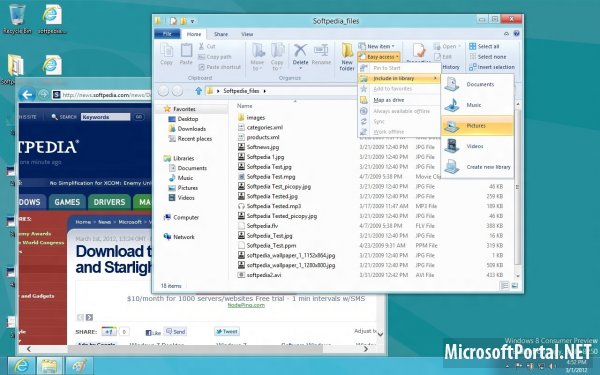The image size is (600, 375).
Task: Open Internet Explorer from taskbar
Action: tap(21, 366)
